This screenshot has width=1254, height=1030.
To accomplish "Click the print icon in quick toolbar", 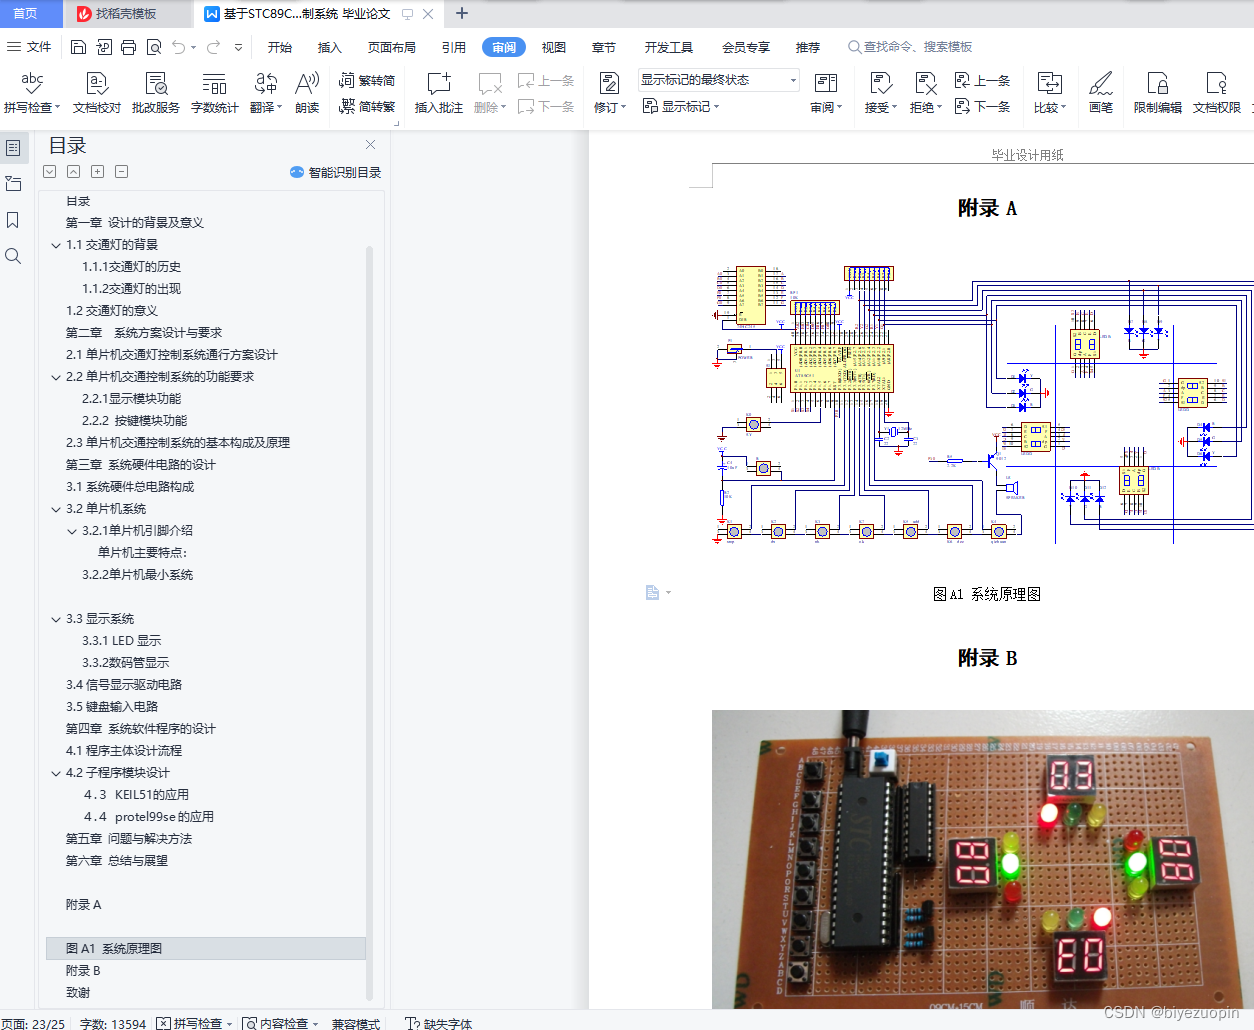I will 128,47.
